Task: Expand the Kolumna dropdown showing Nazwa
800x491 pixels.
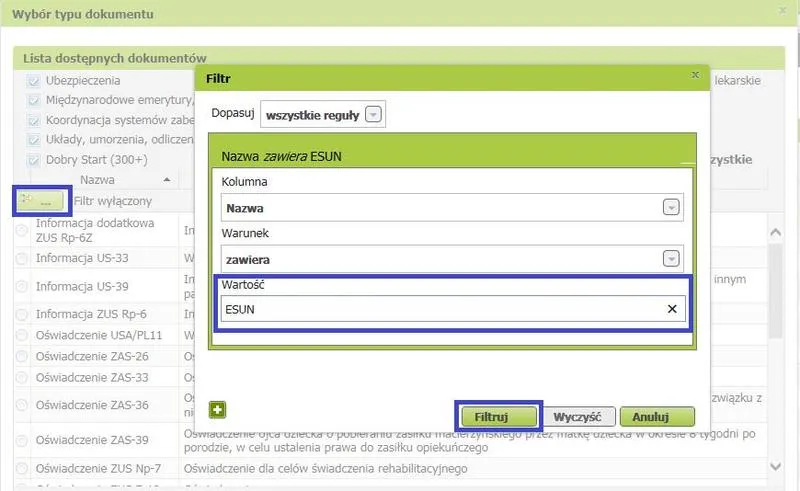Action: [x=671, y=207]
